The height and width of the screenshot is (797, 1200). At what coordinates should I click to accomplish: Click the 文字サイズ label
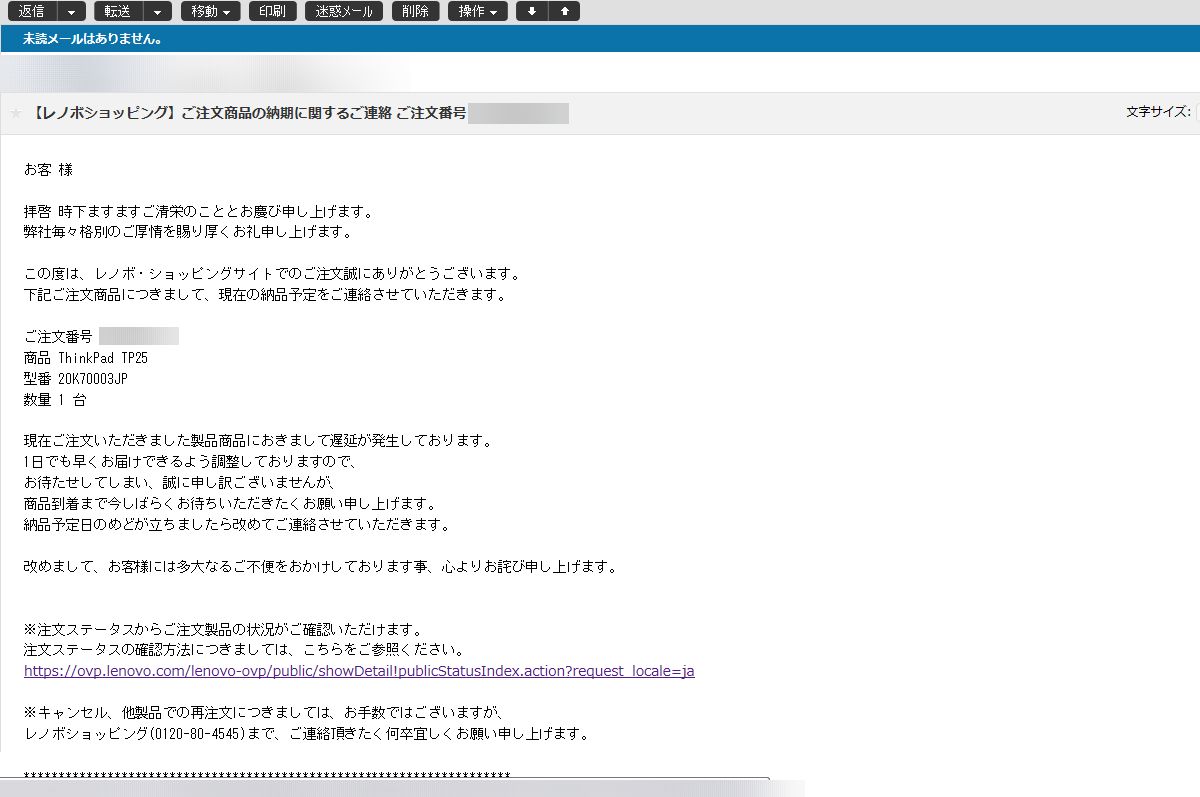pos(1158,112)
